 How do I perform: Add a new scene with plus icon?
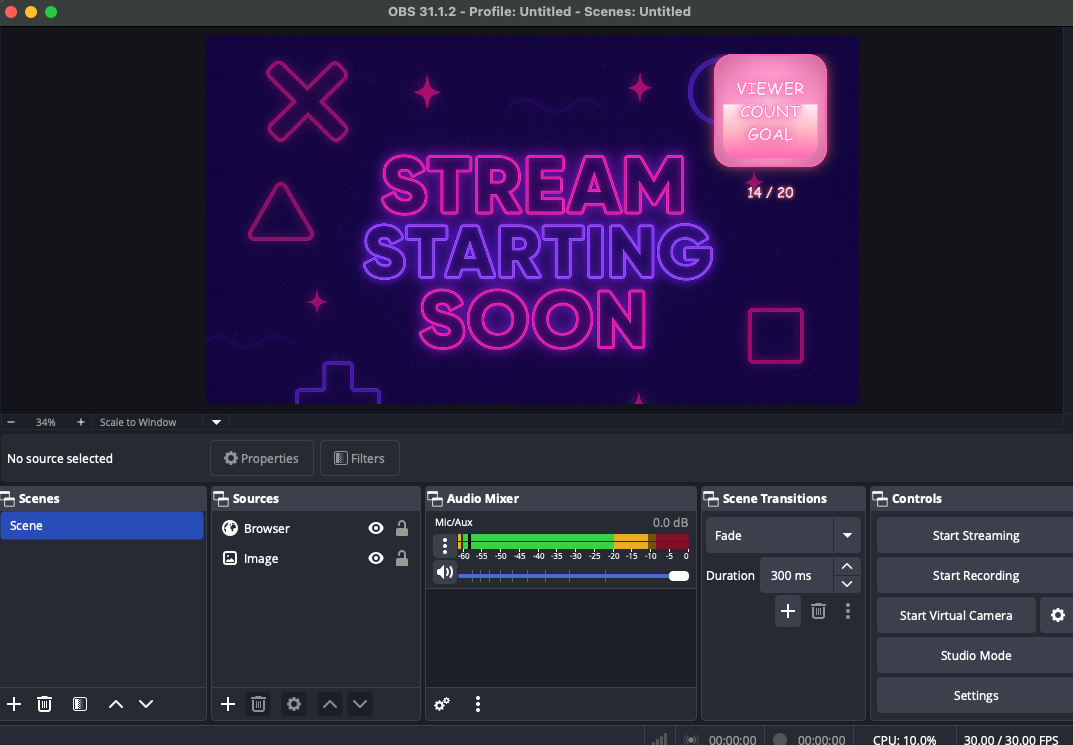13,704
